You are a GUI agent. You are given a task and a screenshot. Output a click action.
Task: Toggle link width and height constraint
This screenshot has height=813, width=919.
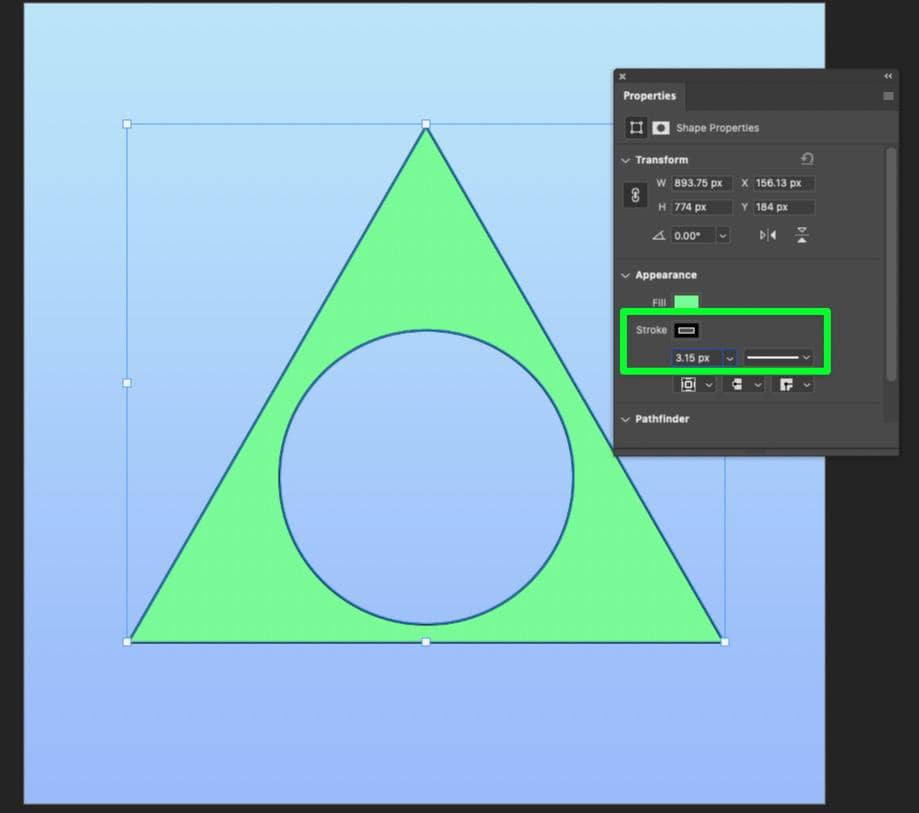(x=635, y=195)
